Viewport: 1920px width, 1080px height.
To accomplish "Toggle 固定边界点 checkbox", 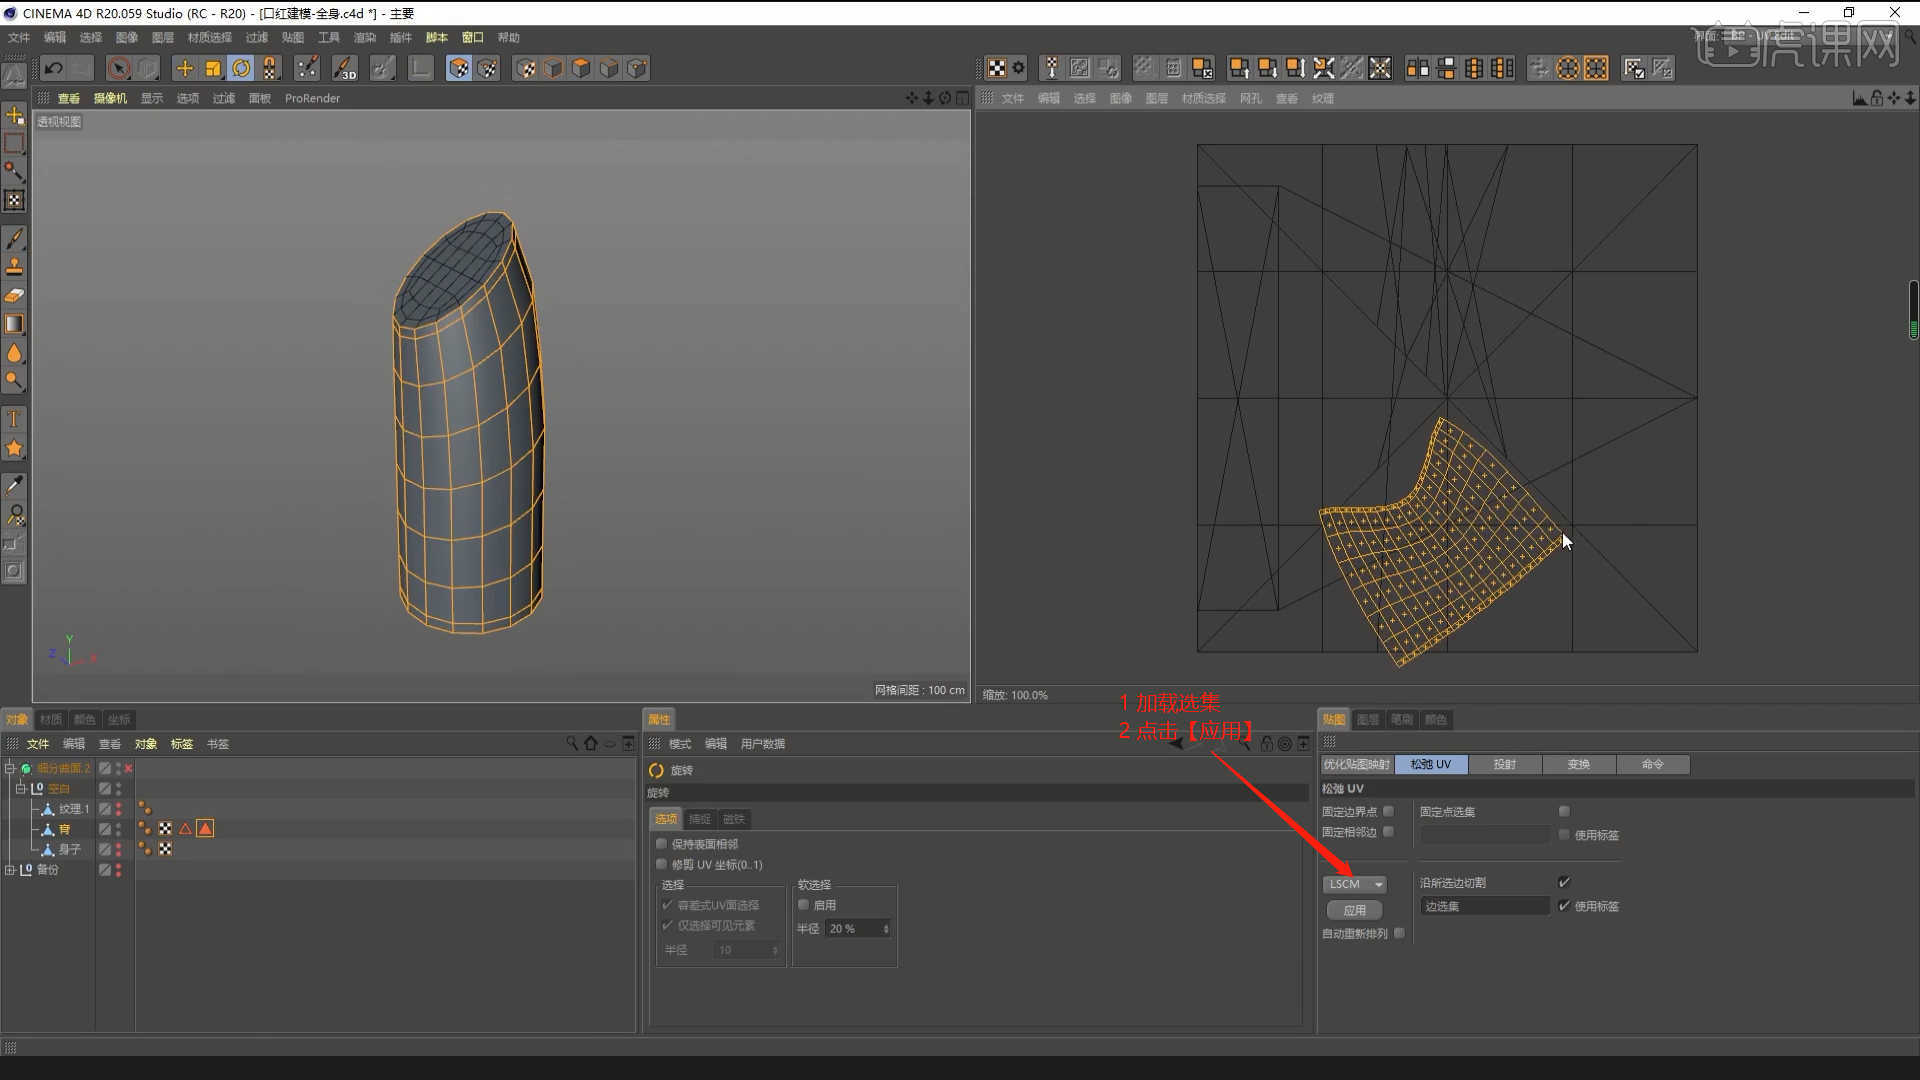I will pyautogui.click(x=1388, y=811).
